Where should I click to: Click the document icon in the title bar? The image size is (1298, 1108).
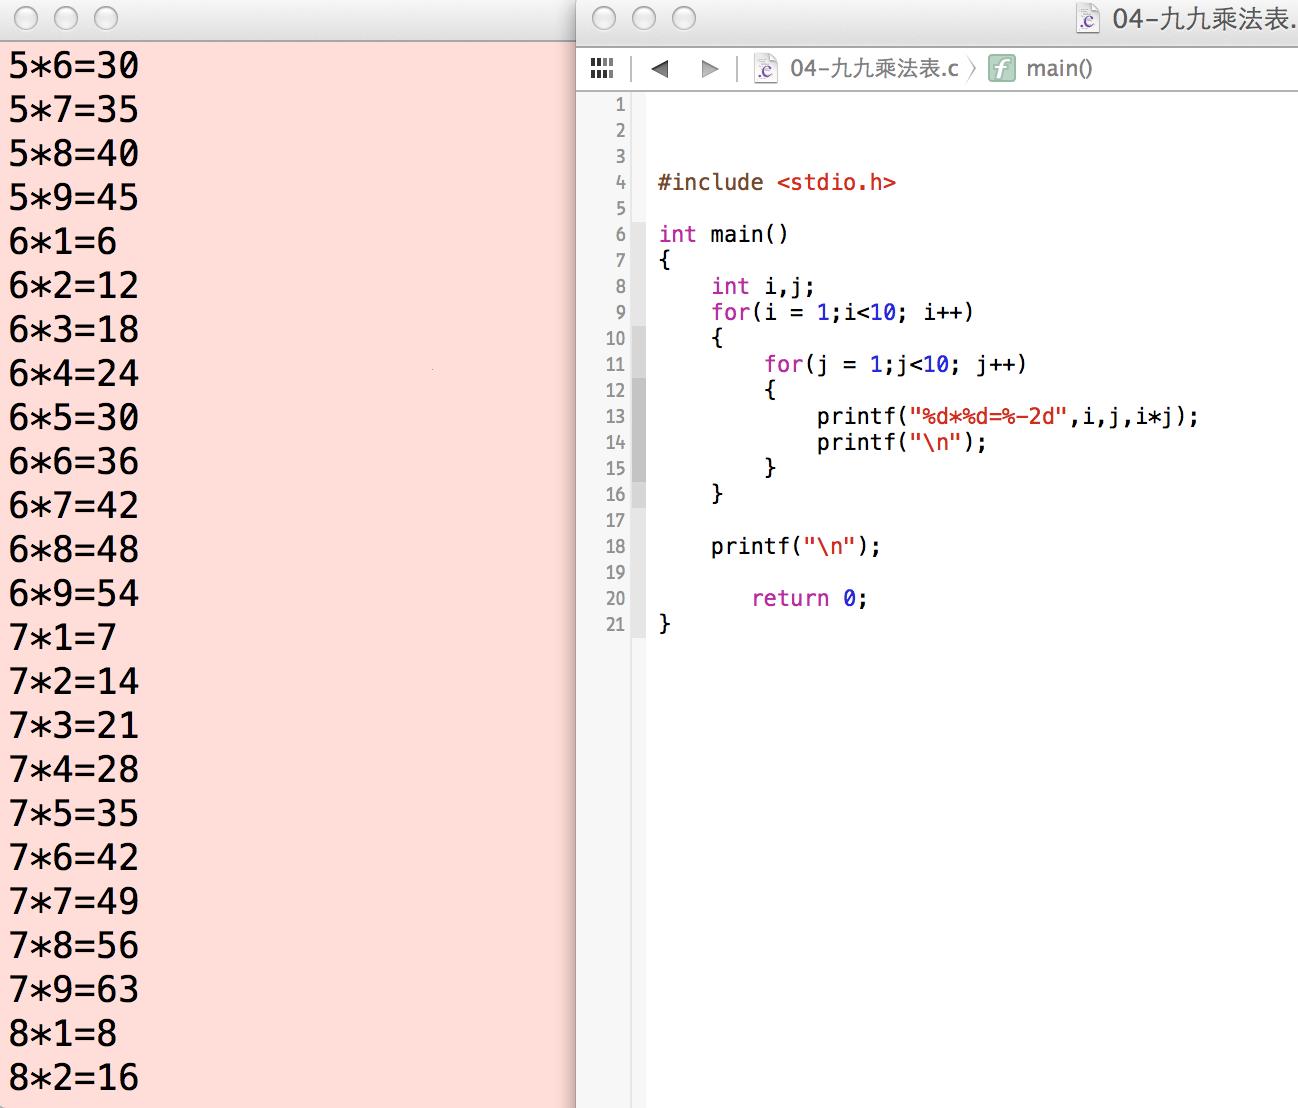point(1087,18)
